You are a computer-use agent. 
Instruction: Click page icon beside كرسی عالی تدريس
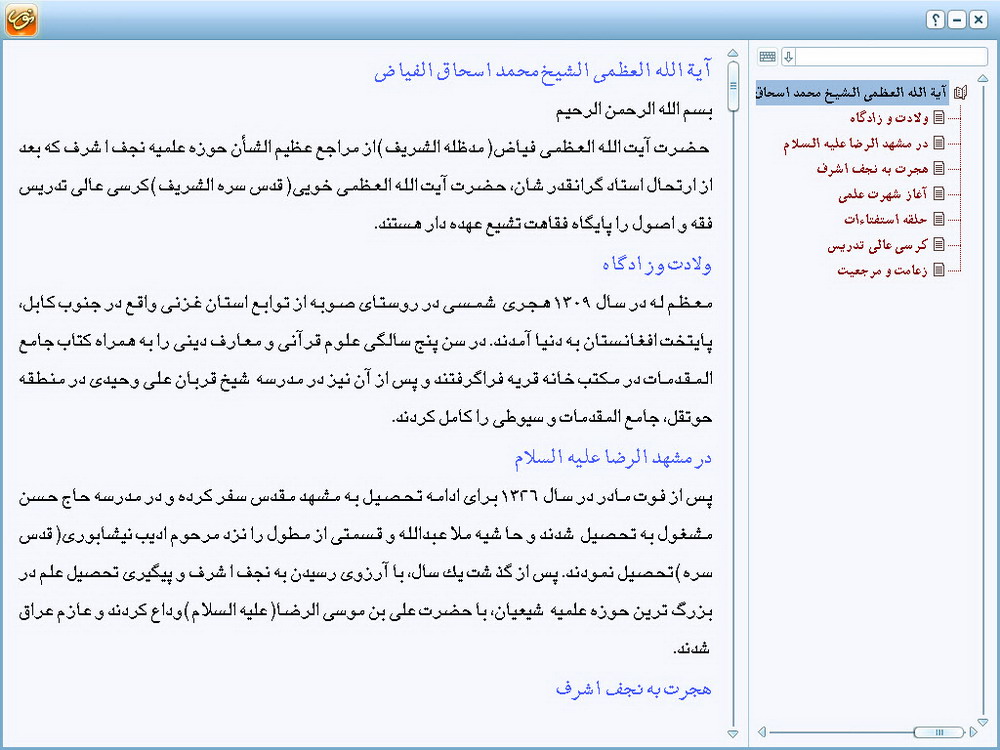[x=939, y=244]
